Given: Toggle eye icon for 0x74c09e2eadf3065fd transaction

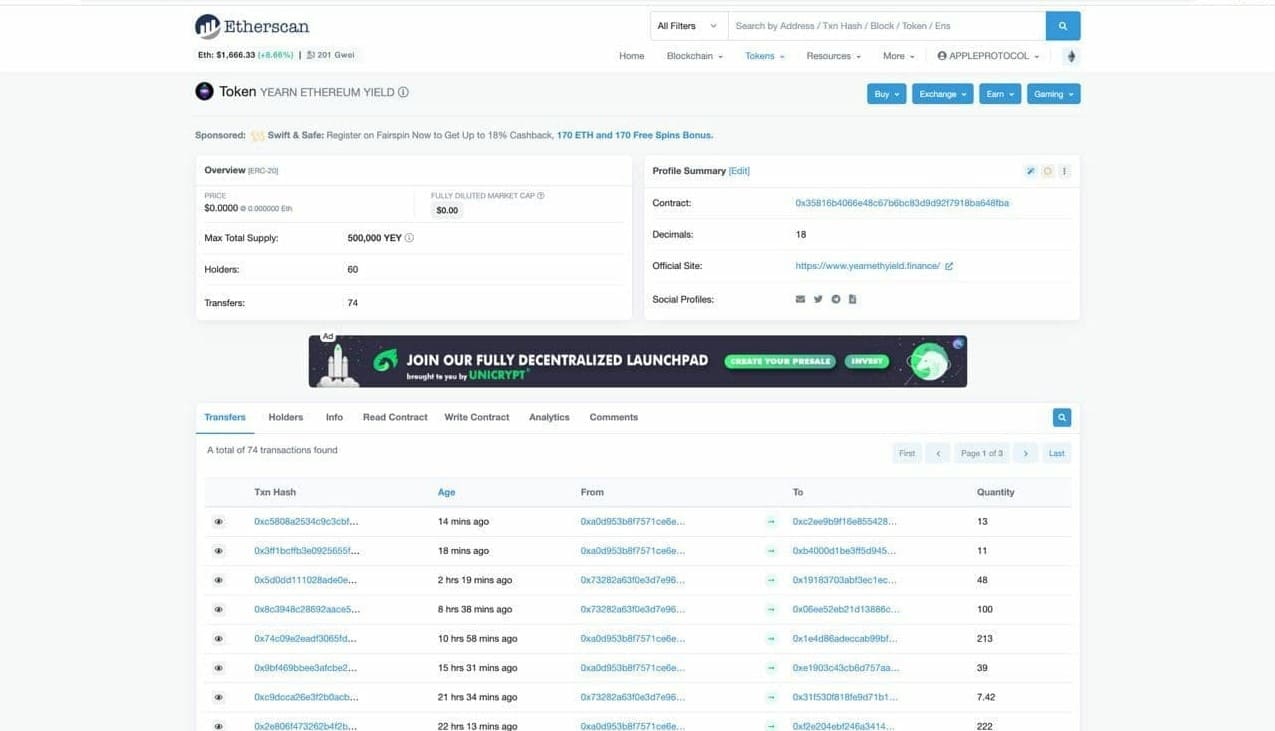Looking at the screenshot, I should [219, 639].
